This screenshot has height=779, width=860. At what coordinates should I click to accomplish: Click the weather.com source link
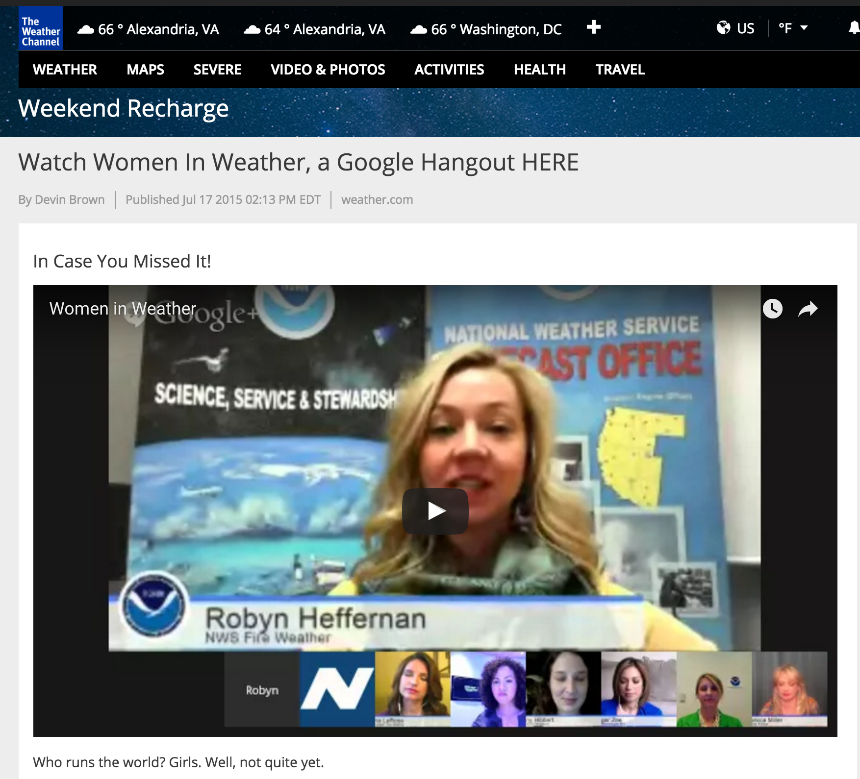[377, 200]
